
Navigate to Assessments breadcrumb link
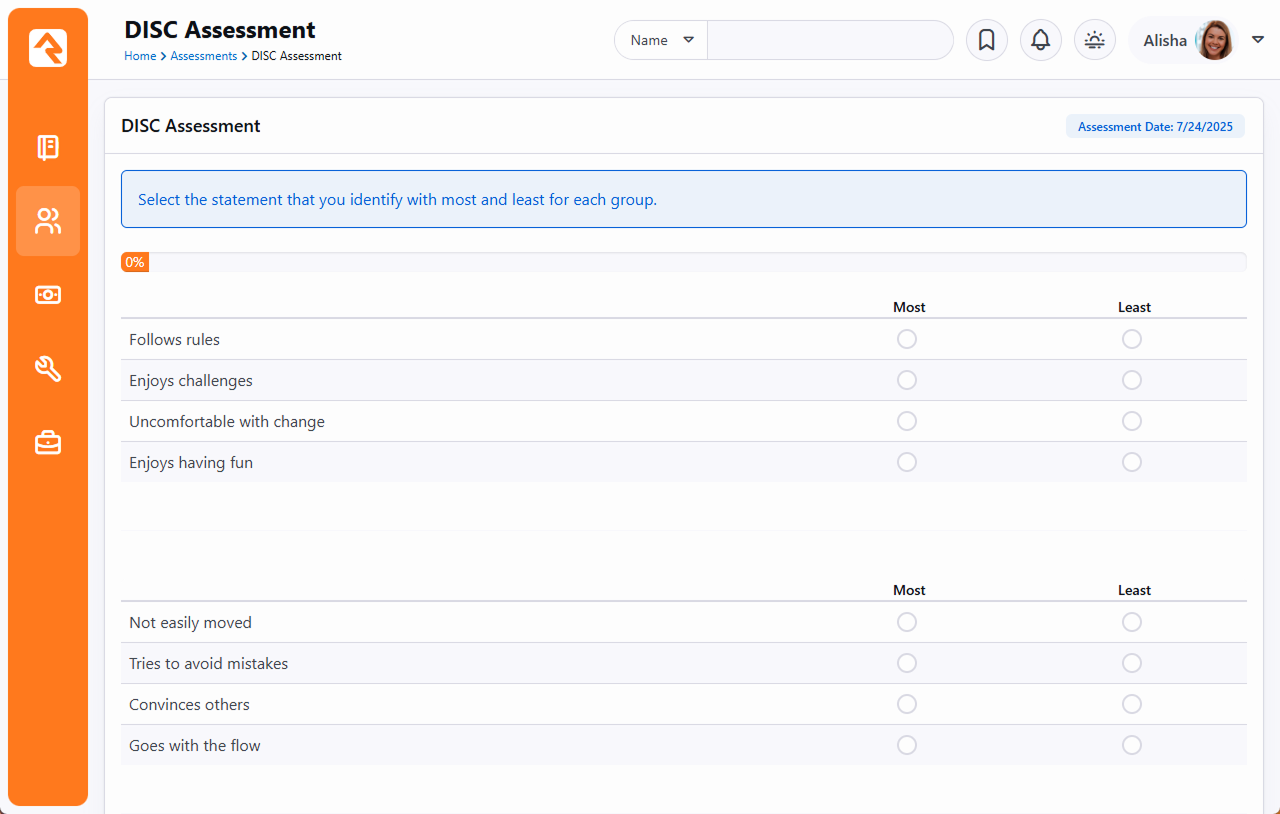point(203,56)
